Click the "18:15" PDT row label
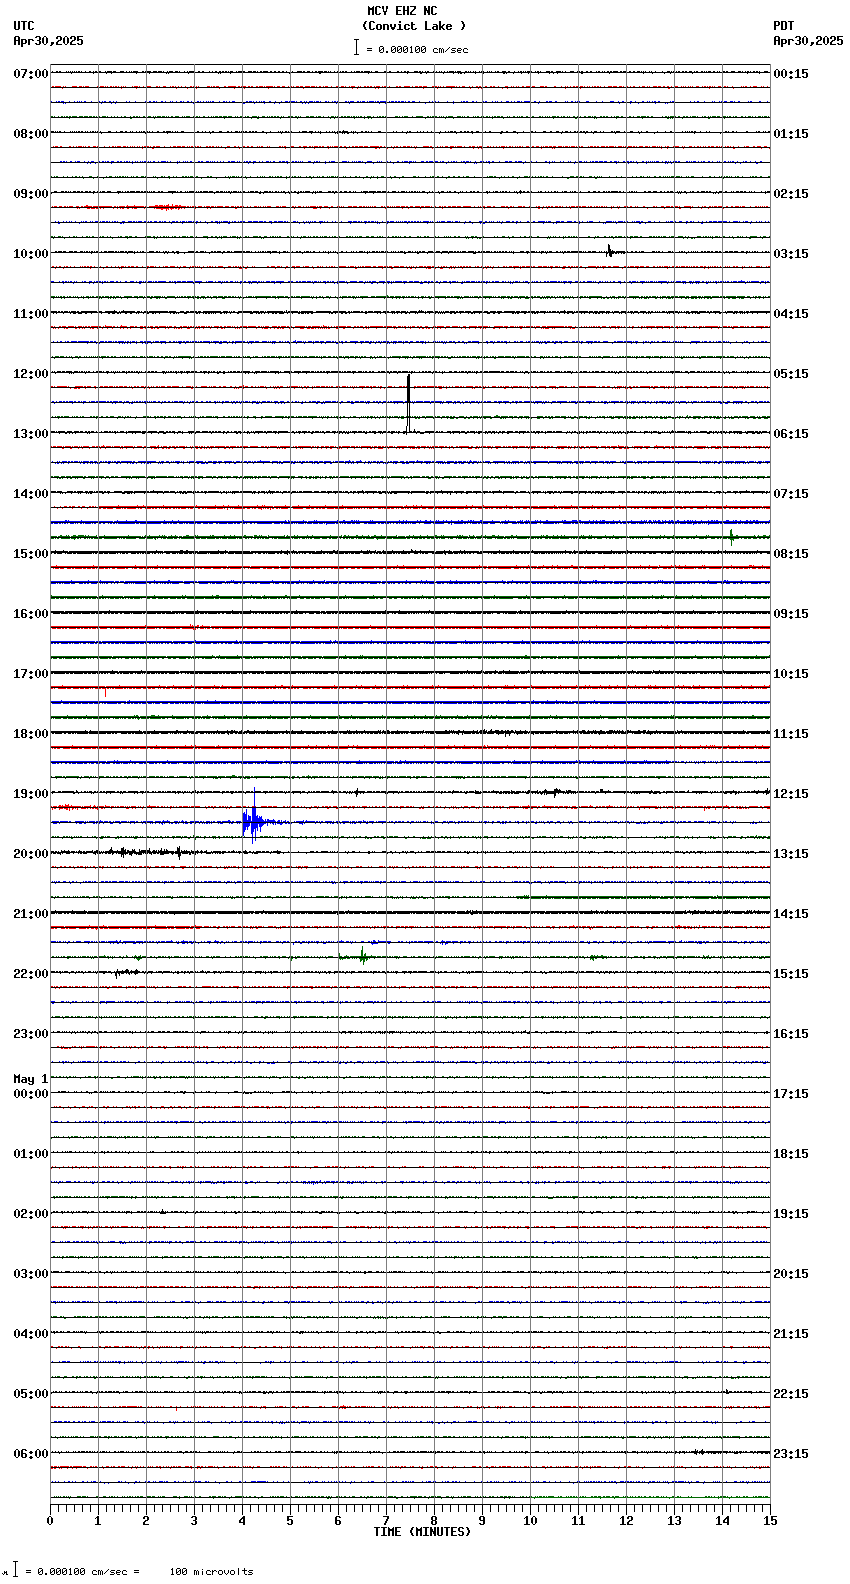This screenshot has width=850, height=1584. [791, 1154]
